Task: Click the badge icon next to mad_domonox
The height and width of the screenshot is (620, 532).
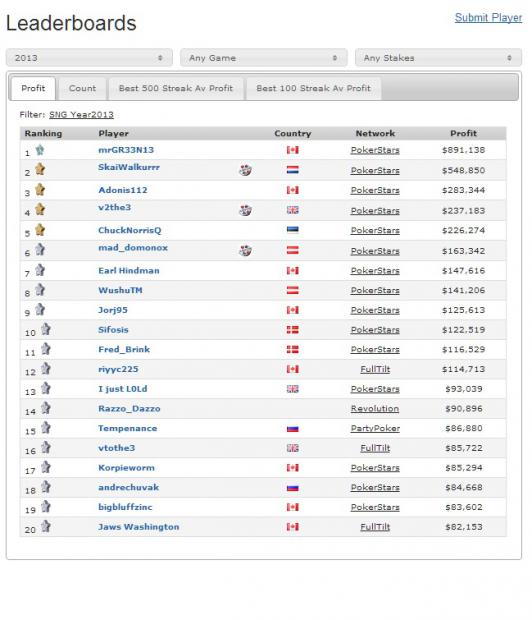Action: pos(245,250)
